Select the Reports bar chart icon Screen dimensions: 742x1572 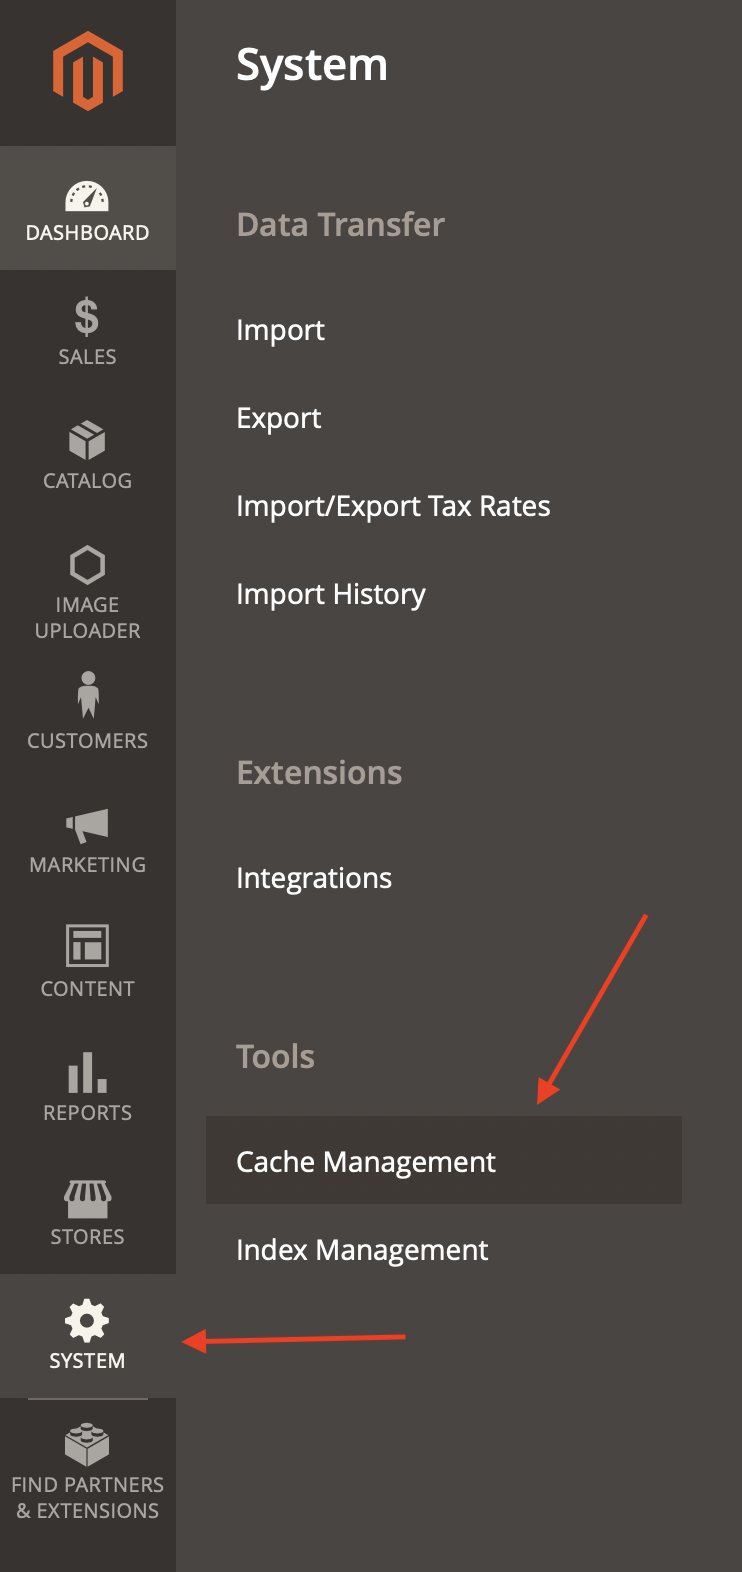pos(88,1074)
